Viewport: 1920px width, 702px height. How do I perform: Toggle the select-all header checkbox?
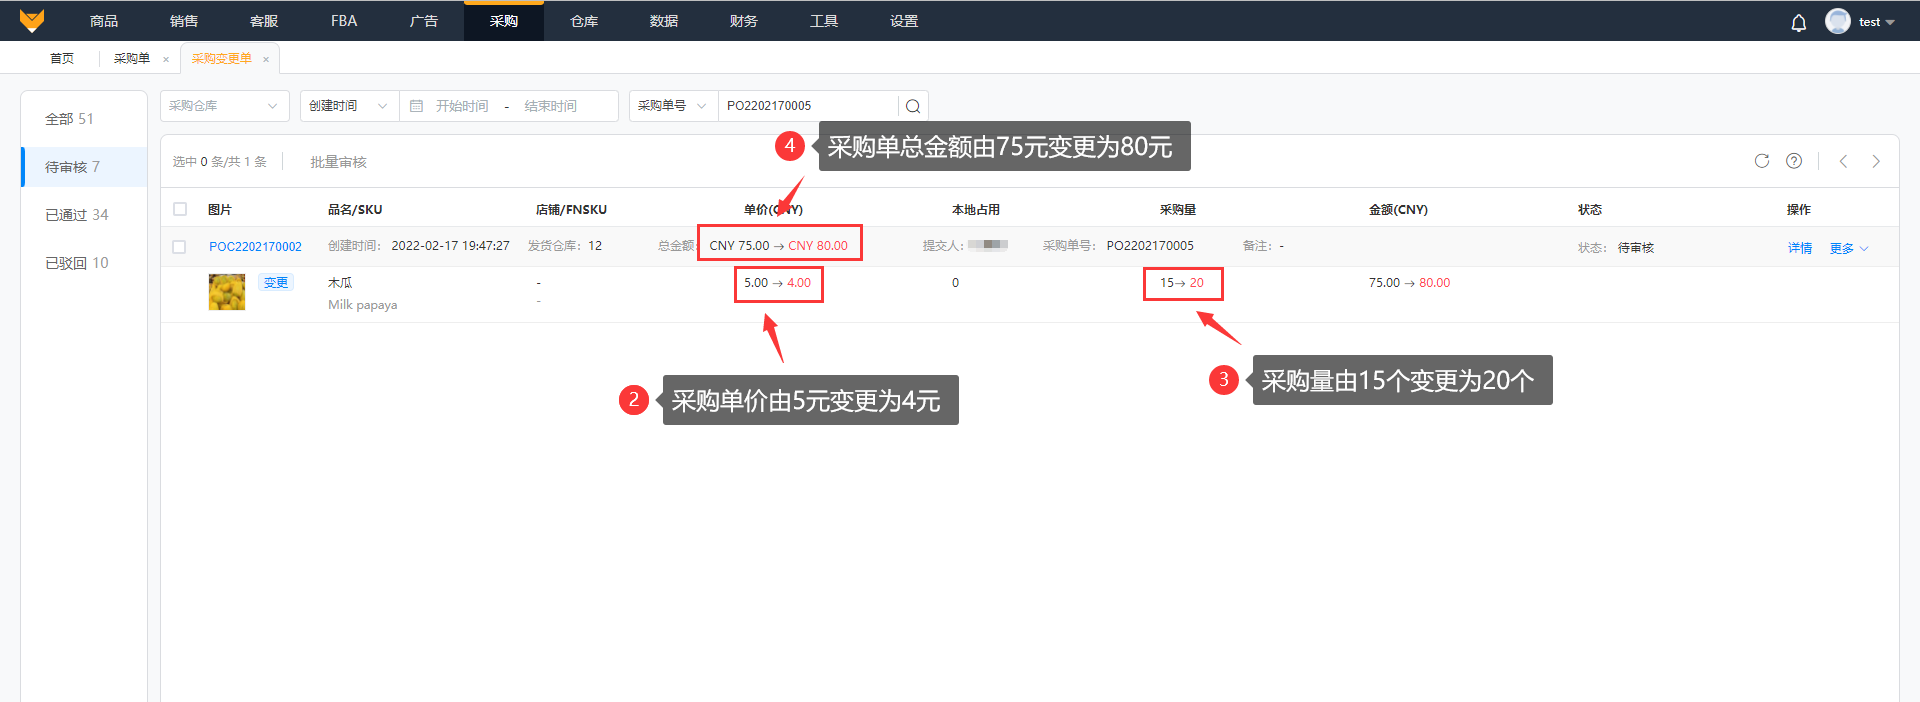tap(180, 209)
